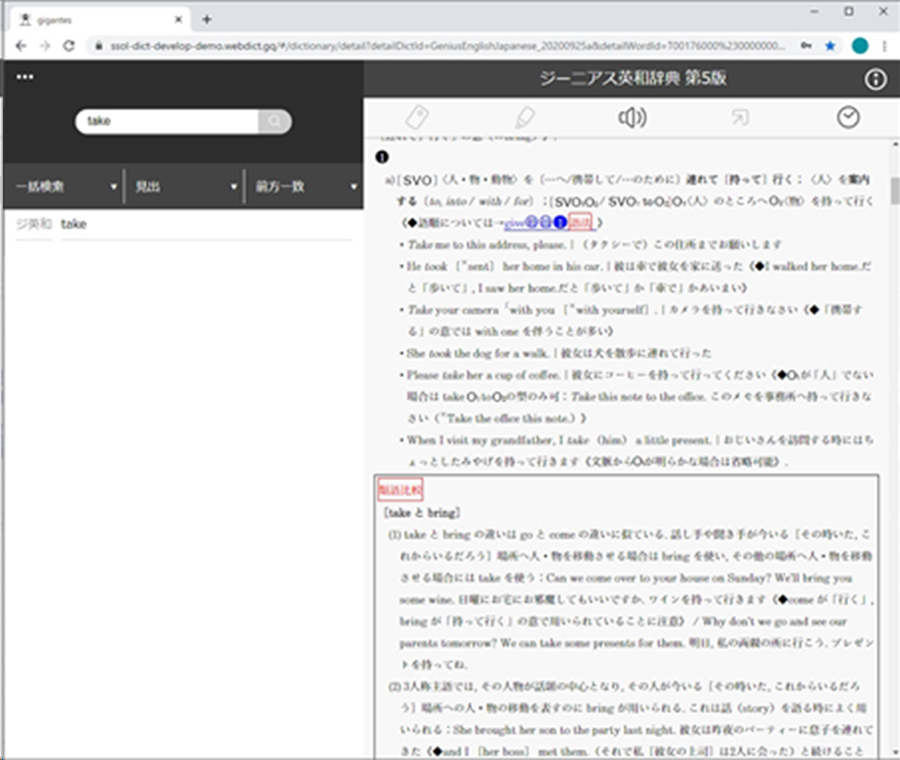The image size is (900, 760).
Task: Click the sentence 'Take me to this address, please.'
Action: [x=487, y=245]
